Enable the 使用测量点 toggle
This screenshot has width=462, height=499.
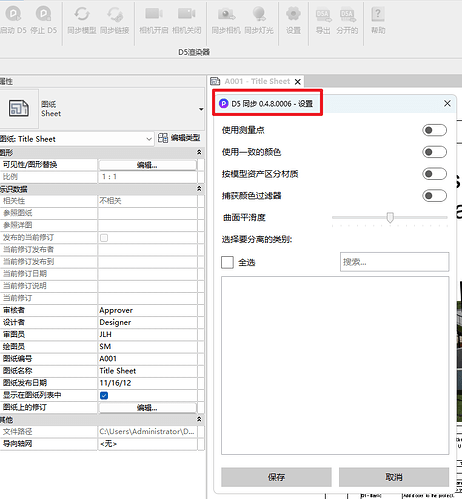pos(434,130)
